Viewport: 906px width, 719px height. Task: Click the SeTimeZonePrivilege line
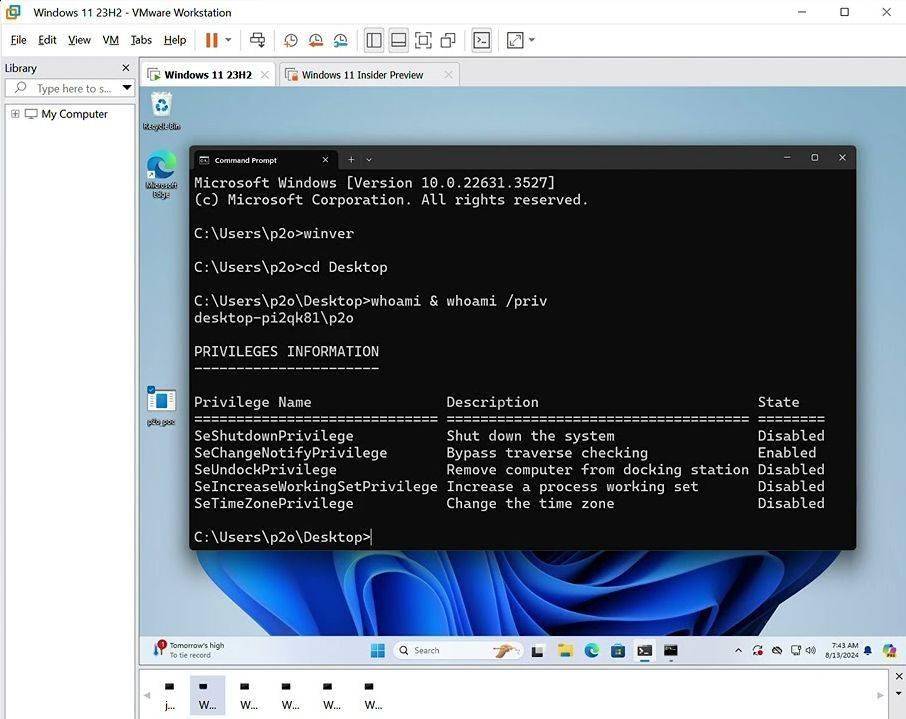coord(509,503)
